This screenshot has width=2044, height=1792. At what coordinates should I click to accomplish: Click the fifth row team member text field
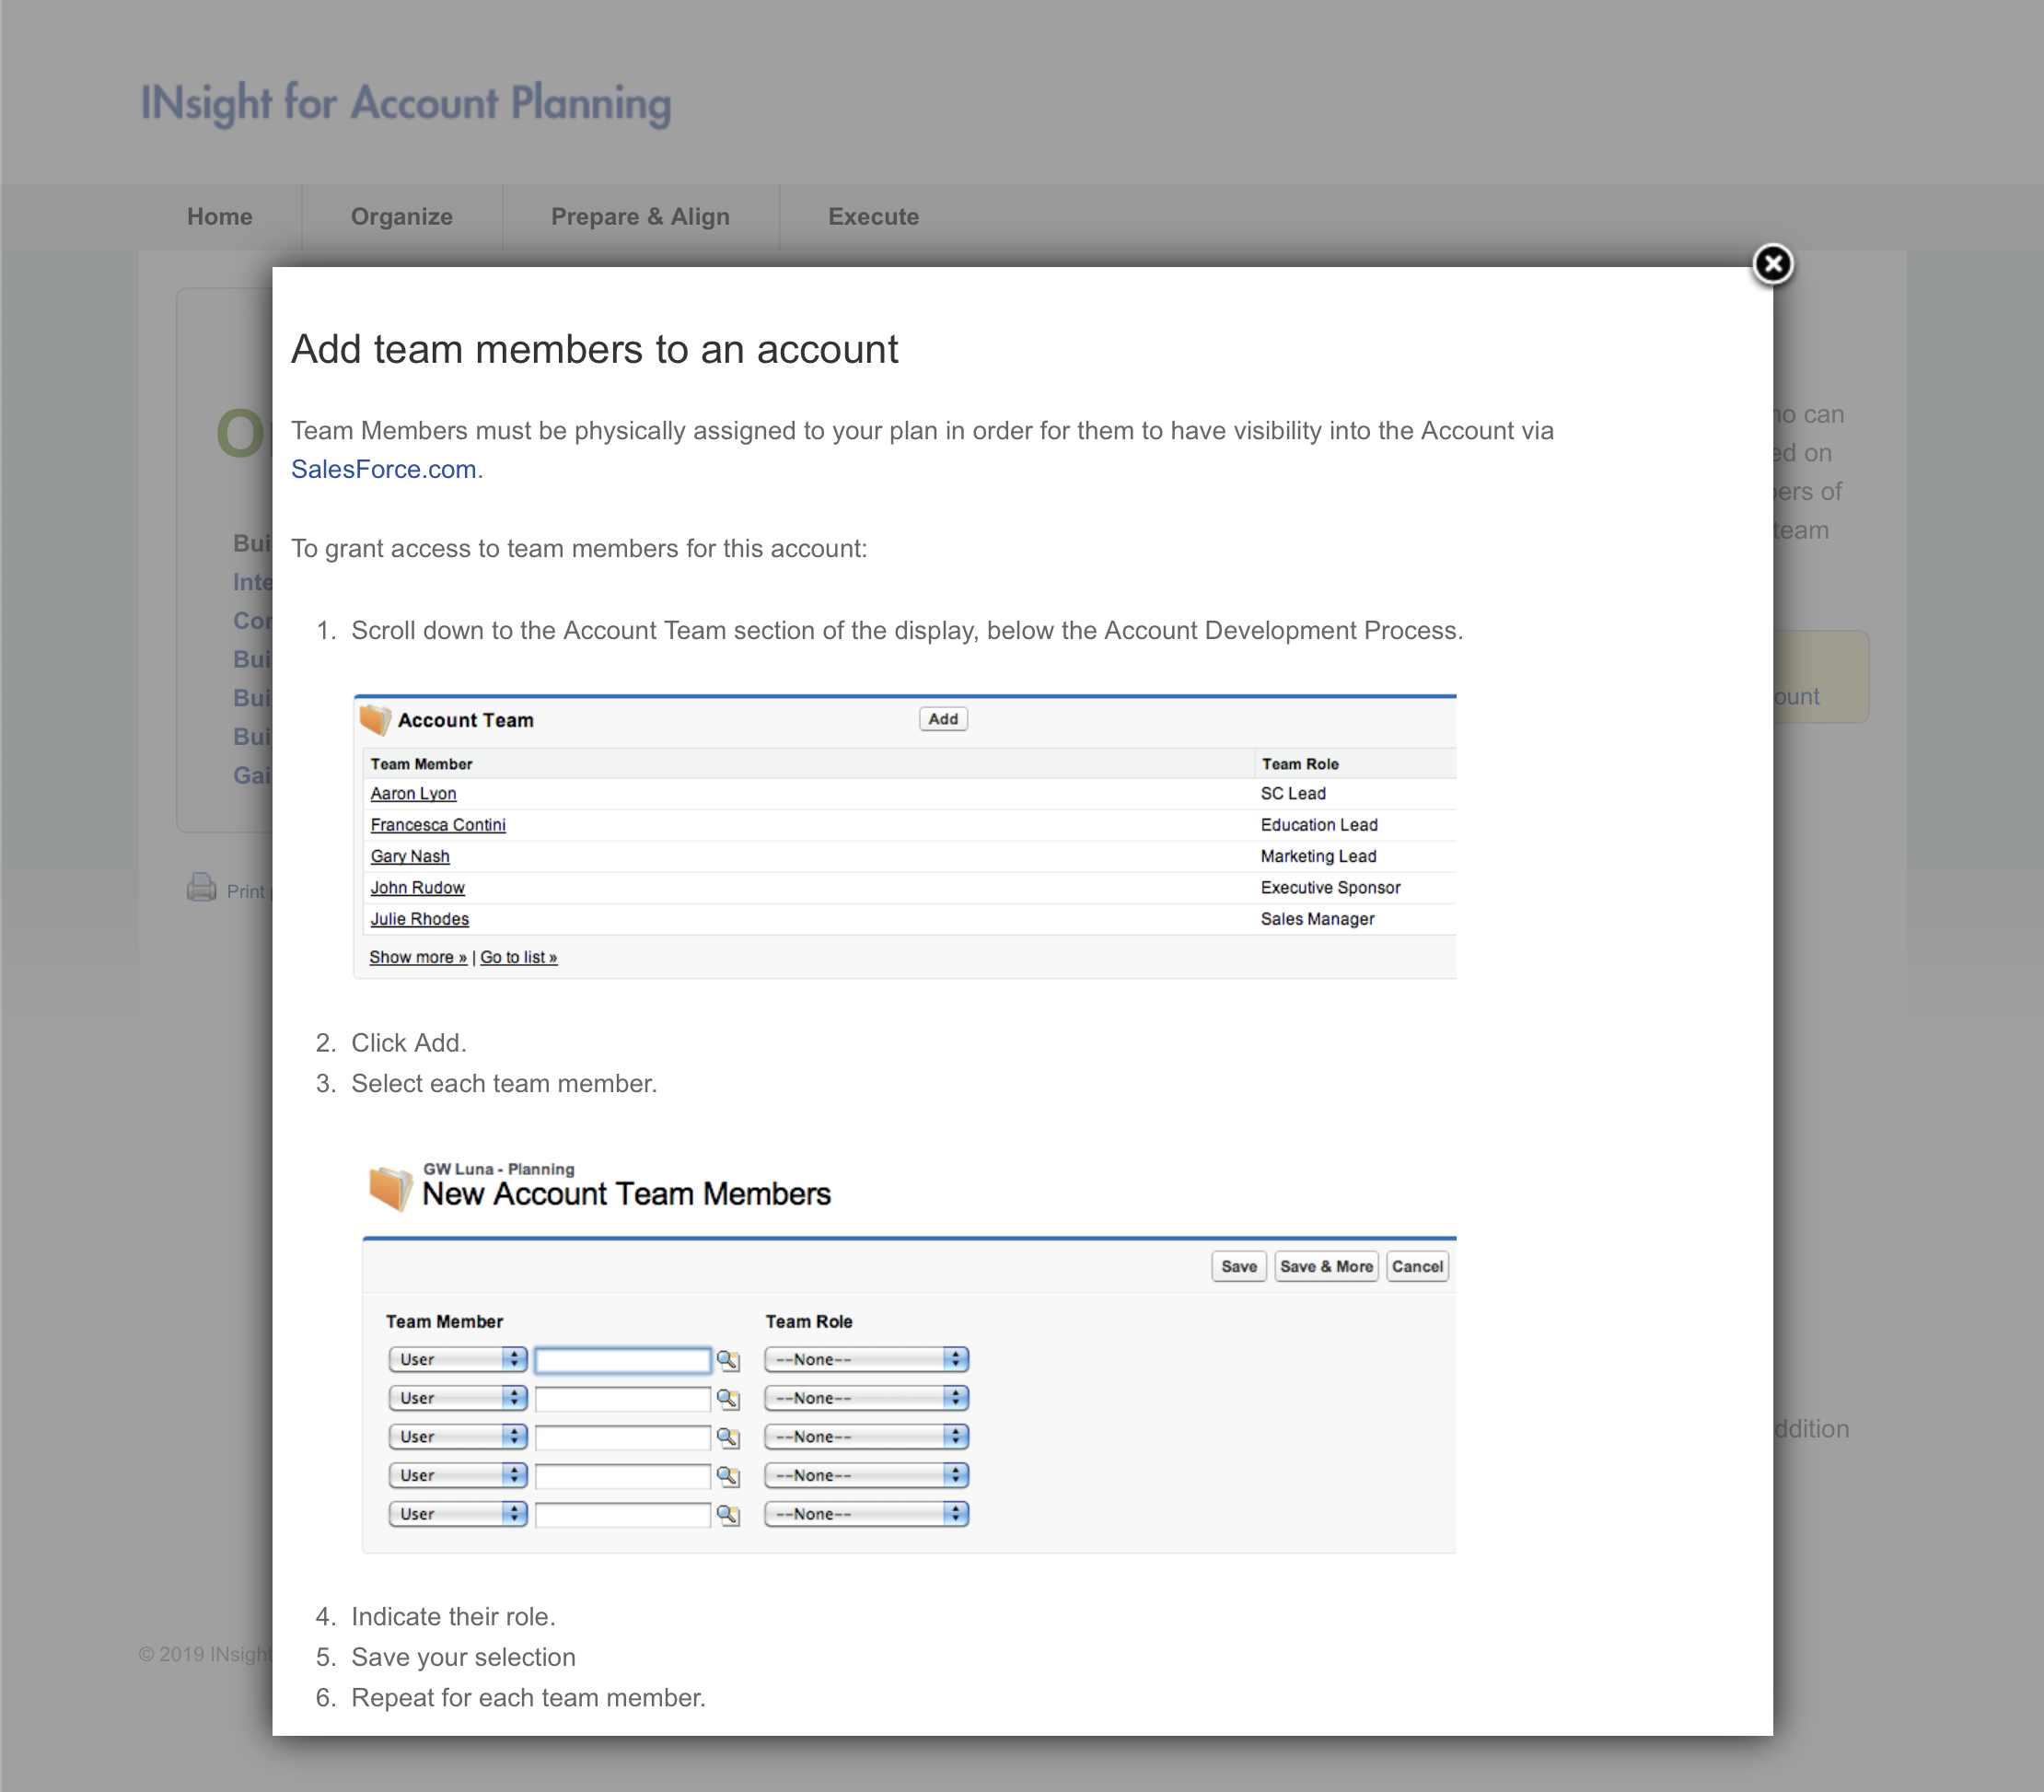(x=623, y=1515)
